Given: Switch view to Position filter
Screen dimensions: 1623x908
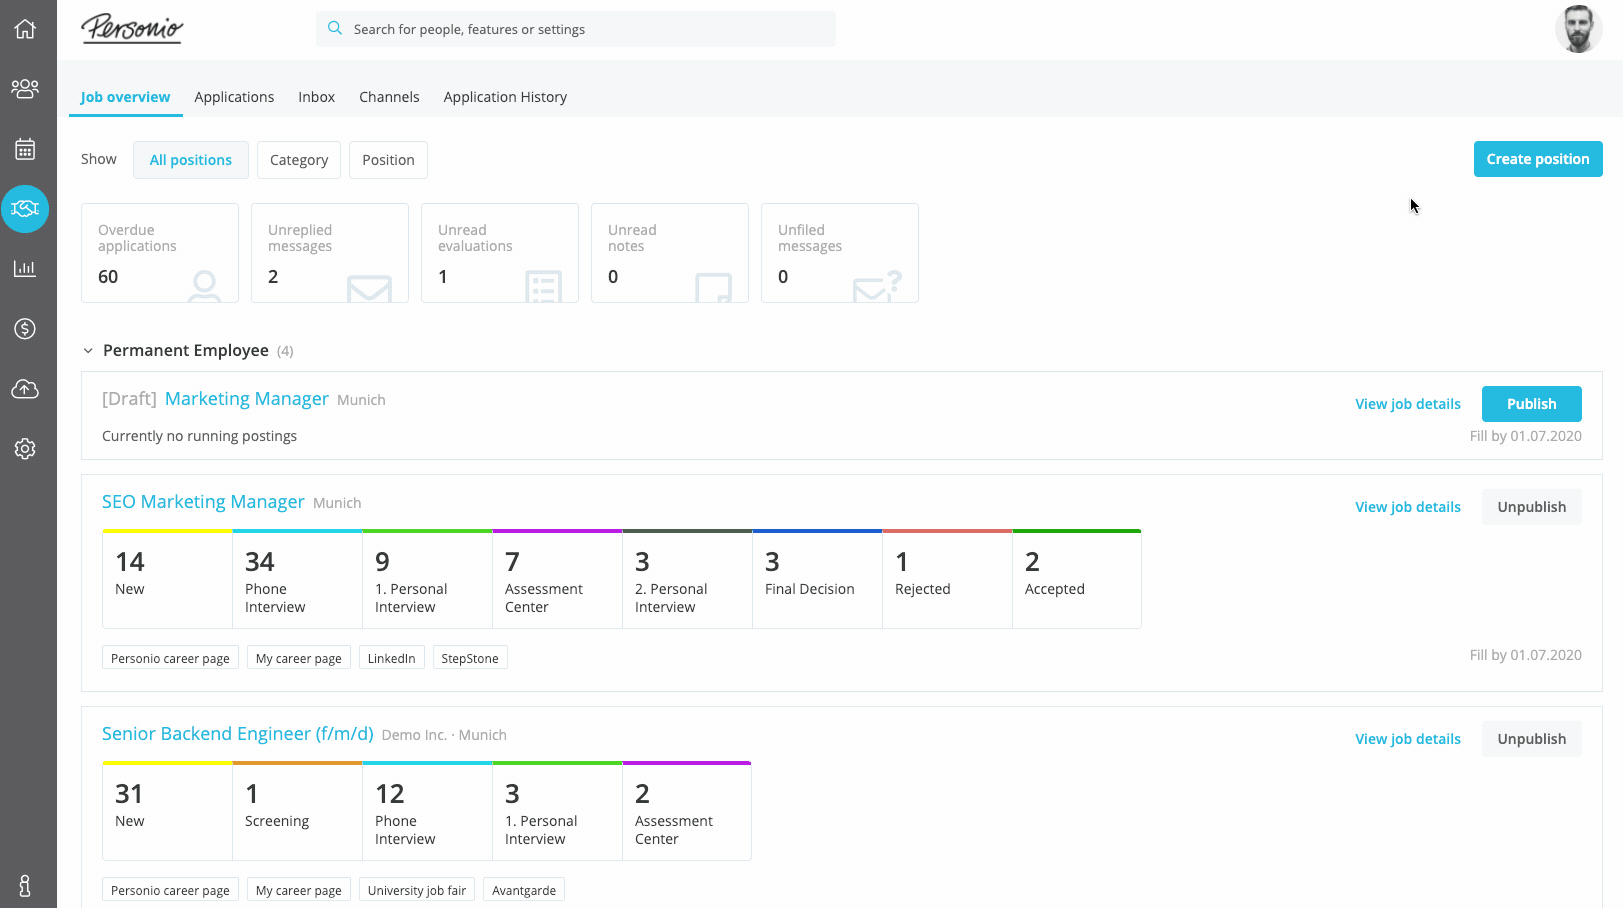Looking at the screenshot, I should (388, 160).
